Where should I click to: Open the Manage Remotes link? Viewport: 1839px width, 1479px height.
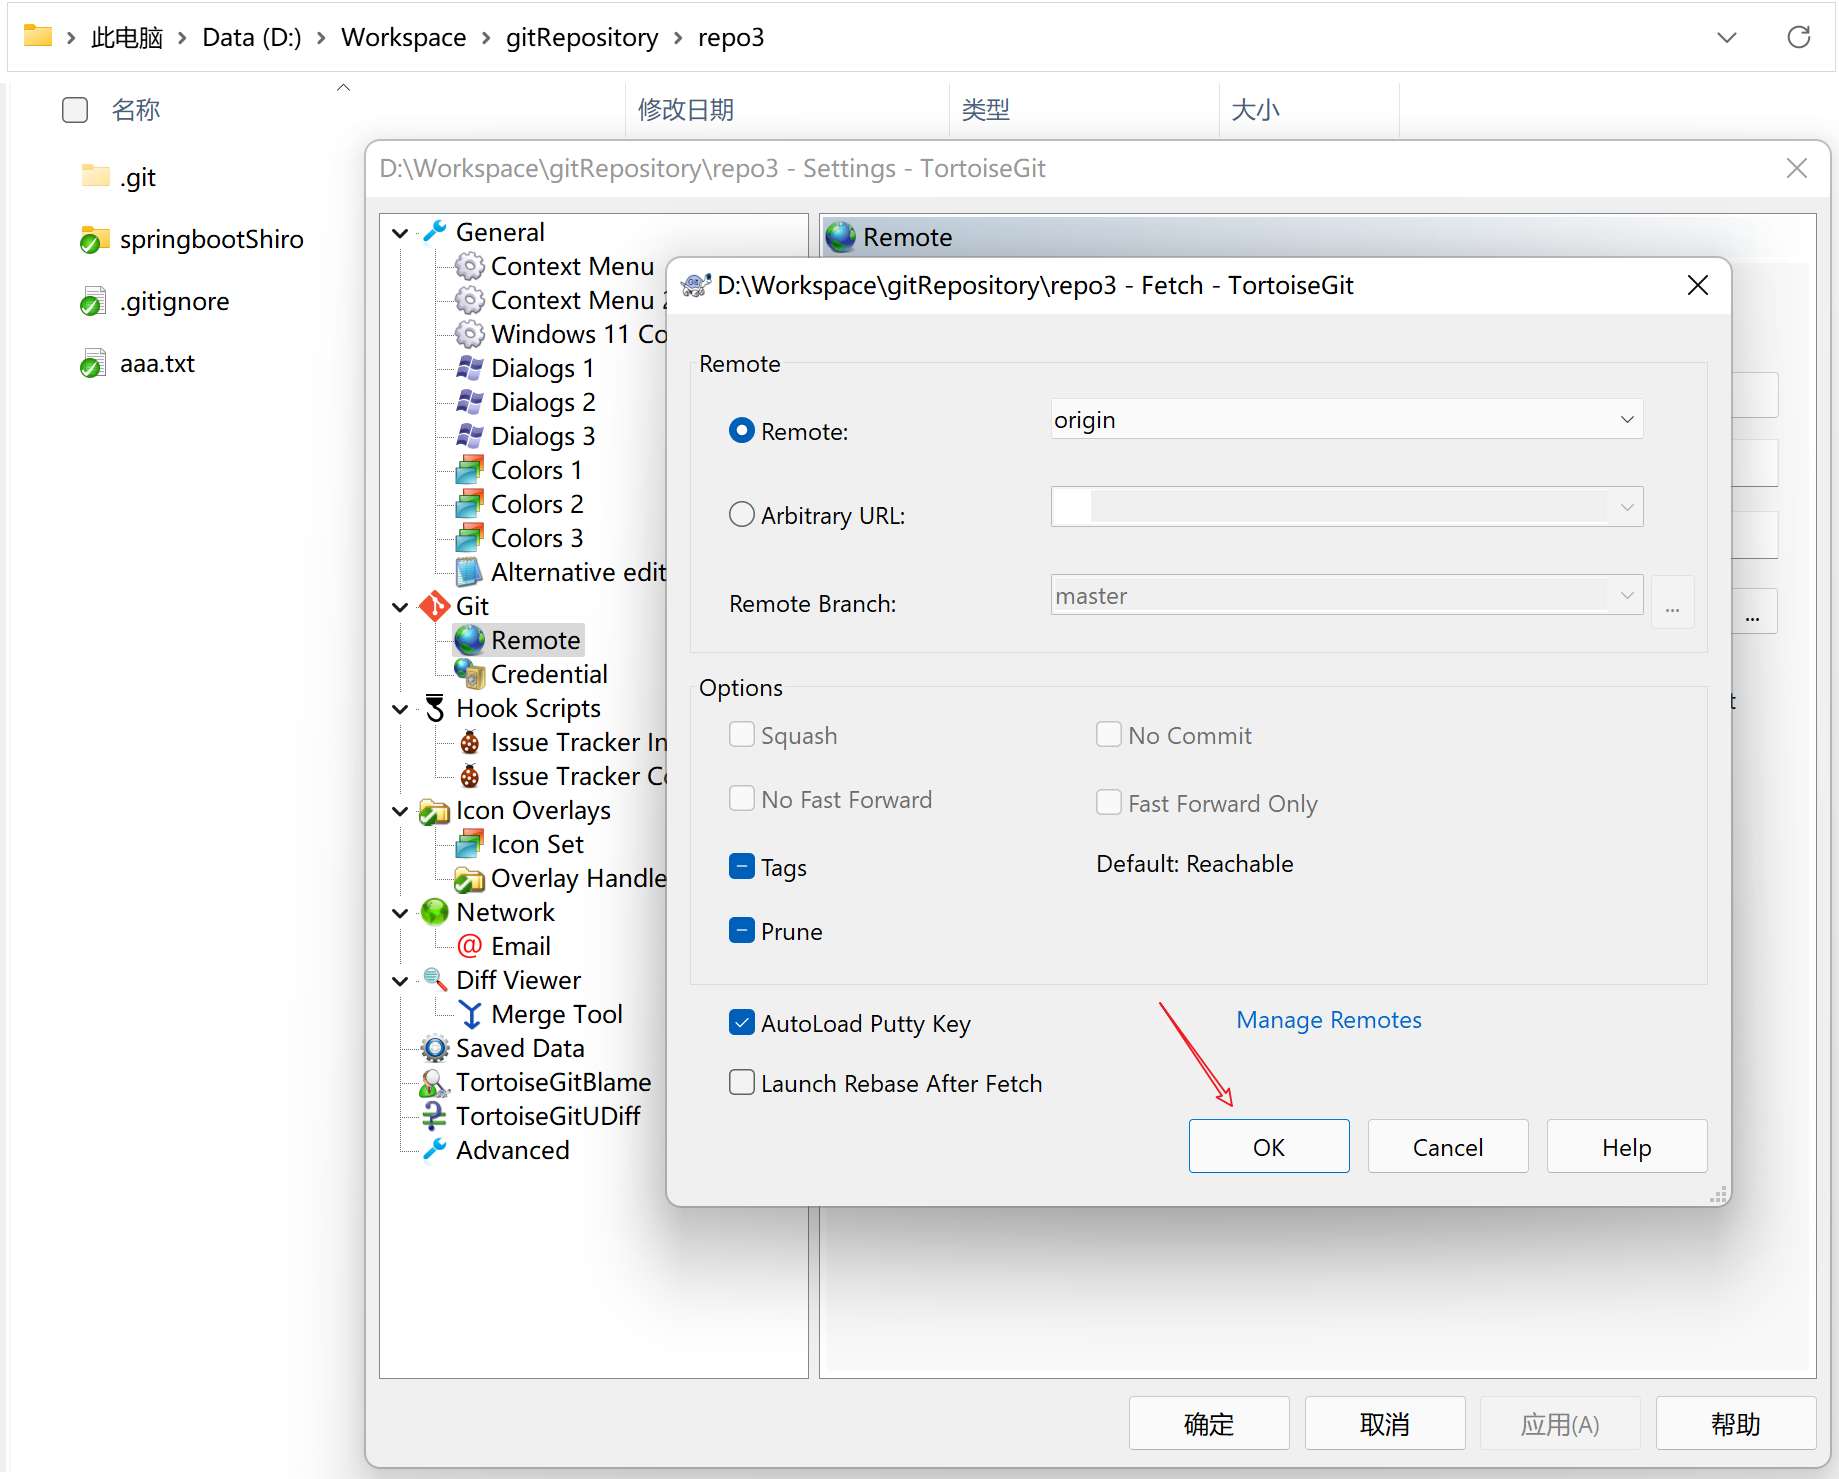click(x=1328, y=1020)
